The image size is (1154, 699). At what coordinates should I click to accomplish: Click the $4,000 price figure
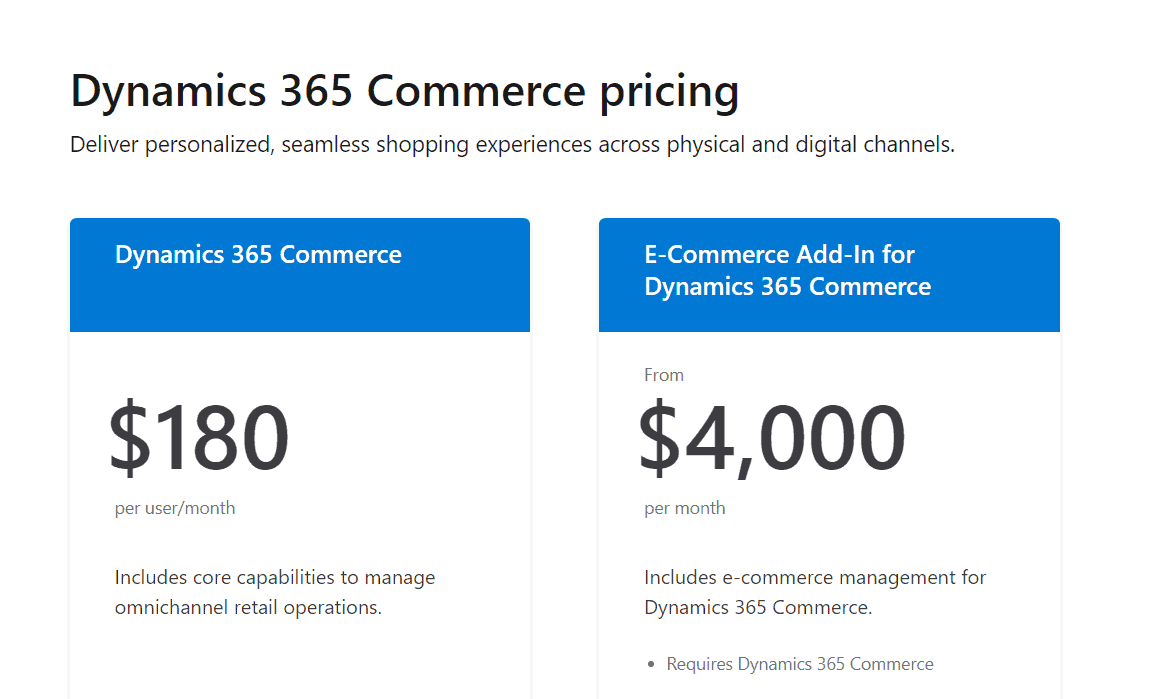tap(772, 438)
